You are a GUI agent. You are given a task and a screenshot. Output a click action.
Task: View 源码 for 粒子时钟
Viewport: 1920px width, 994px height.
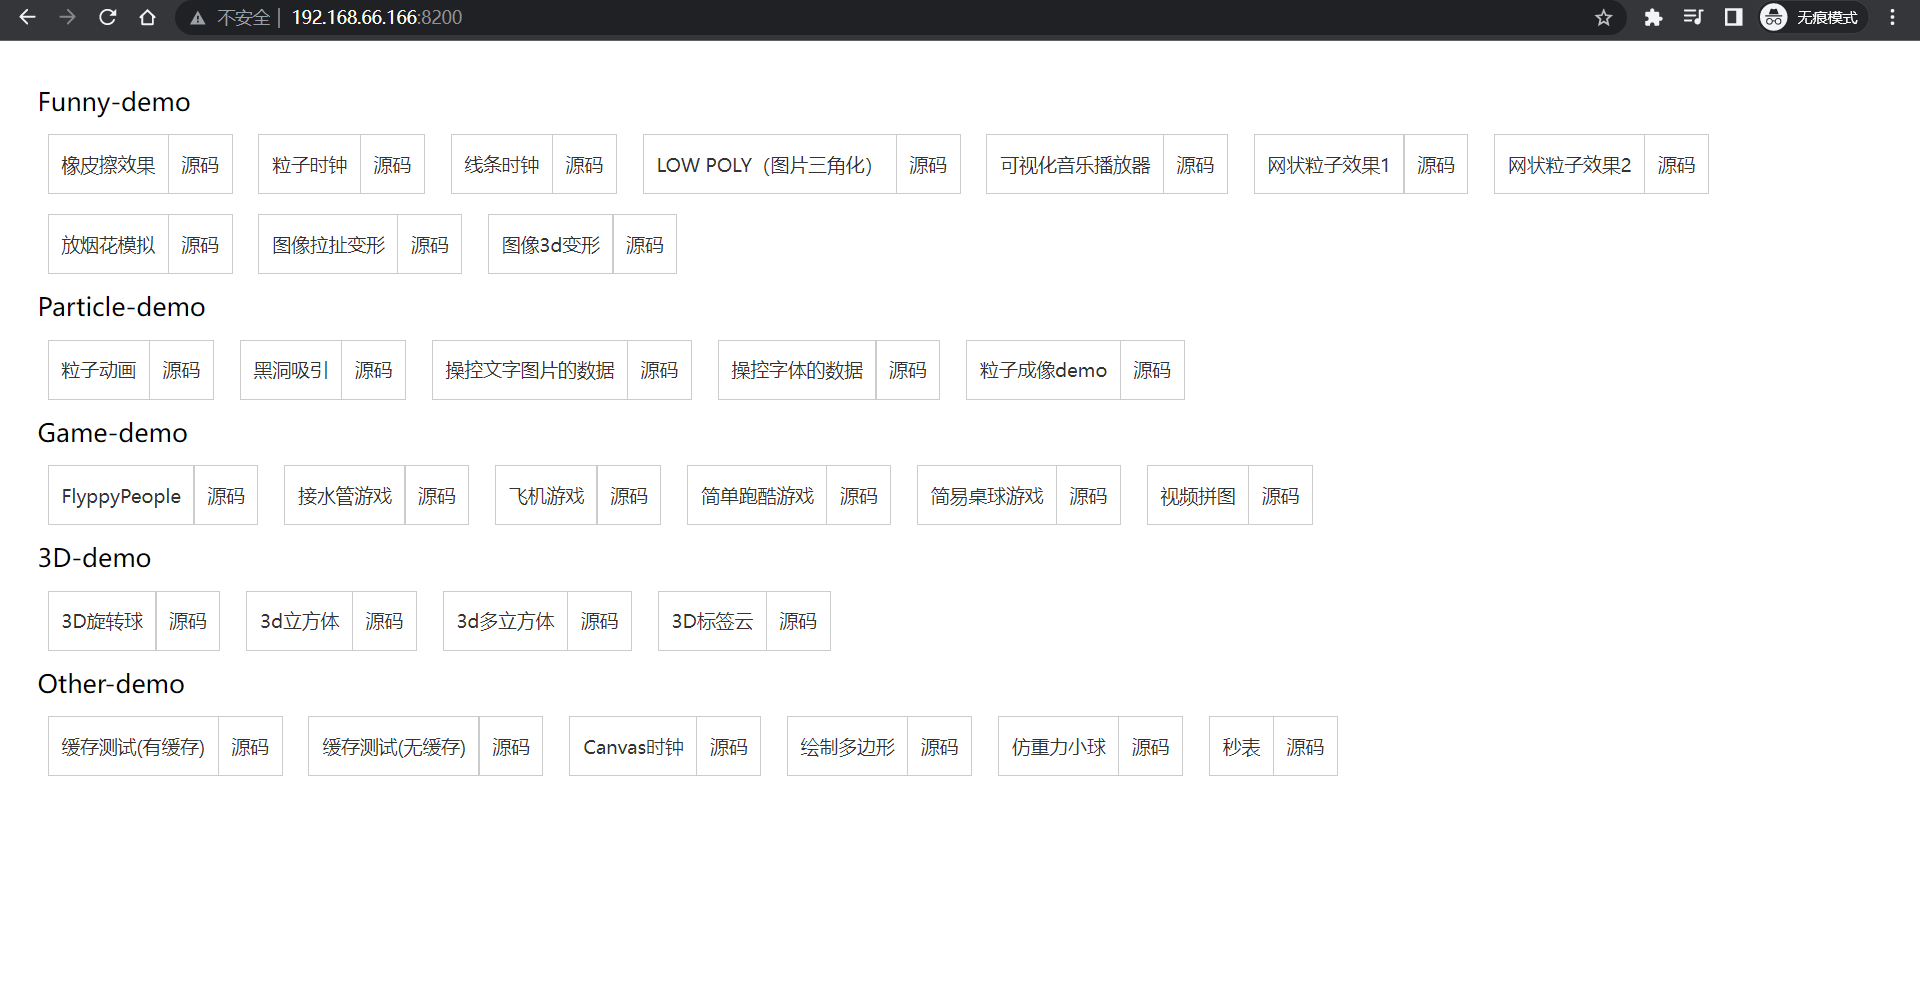392,165
